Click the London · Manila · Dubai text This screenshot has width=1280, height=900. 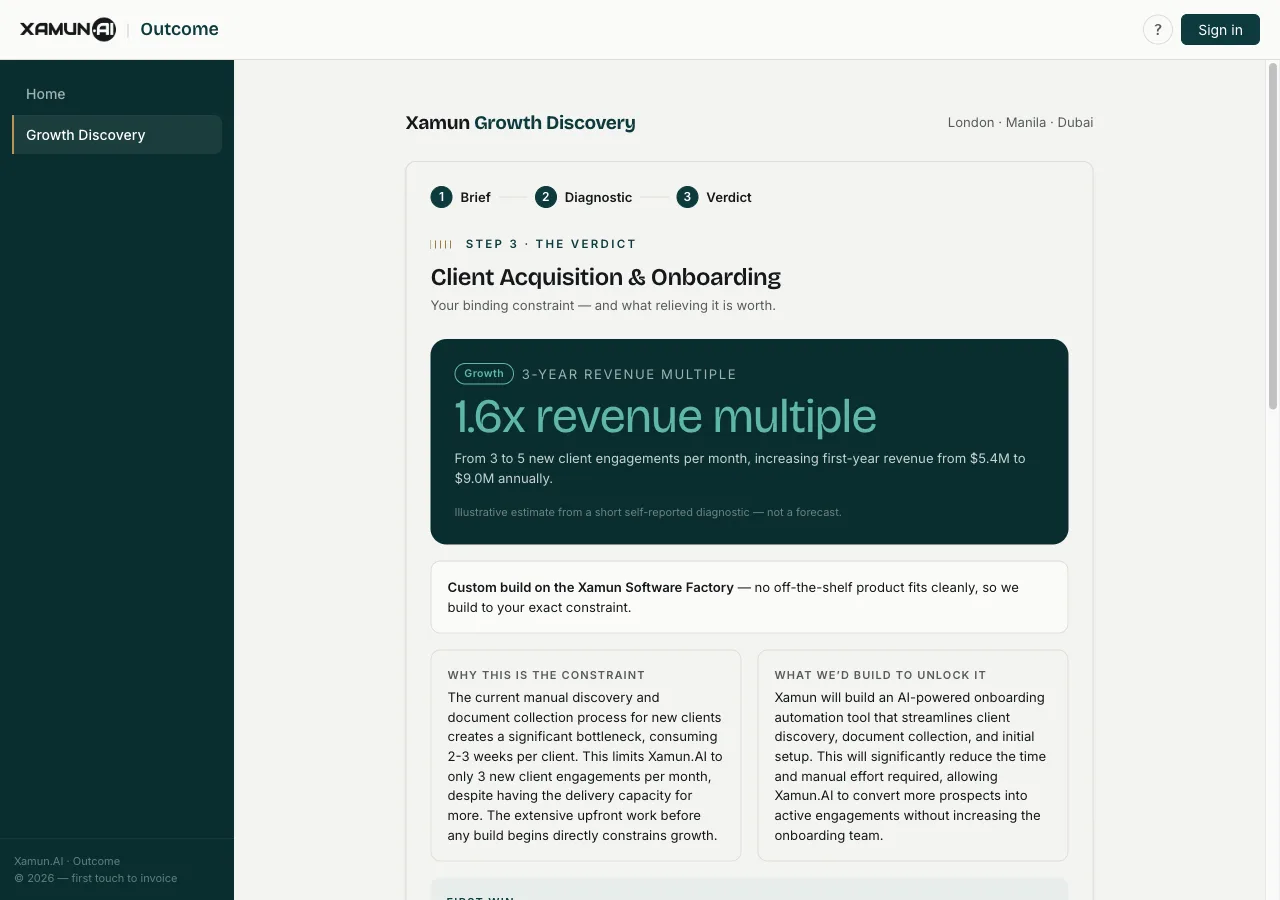tap(1020, 123)
